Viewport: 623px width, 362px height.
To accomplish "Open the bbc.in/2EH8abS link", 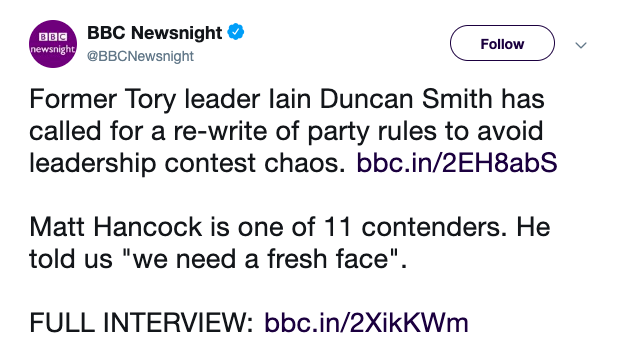I will [x=457, y=162].
